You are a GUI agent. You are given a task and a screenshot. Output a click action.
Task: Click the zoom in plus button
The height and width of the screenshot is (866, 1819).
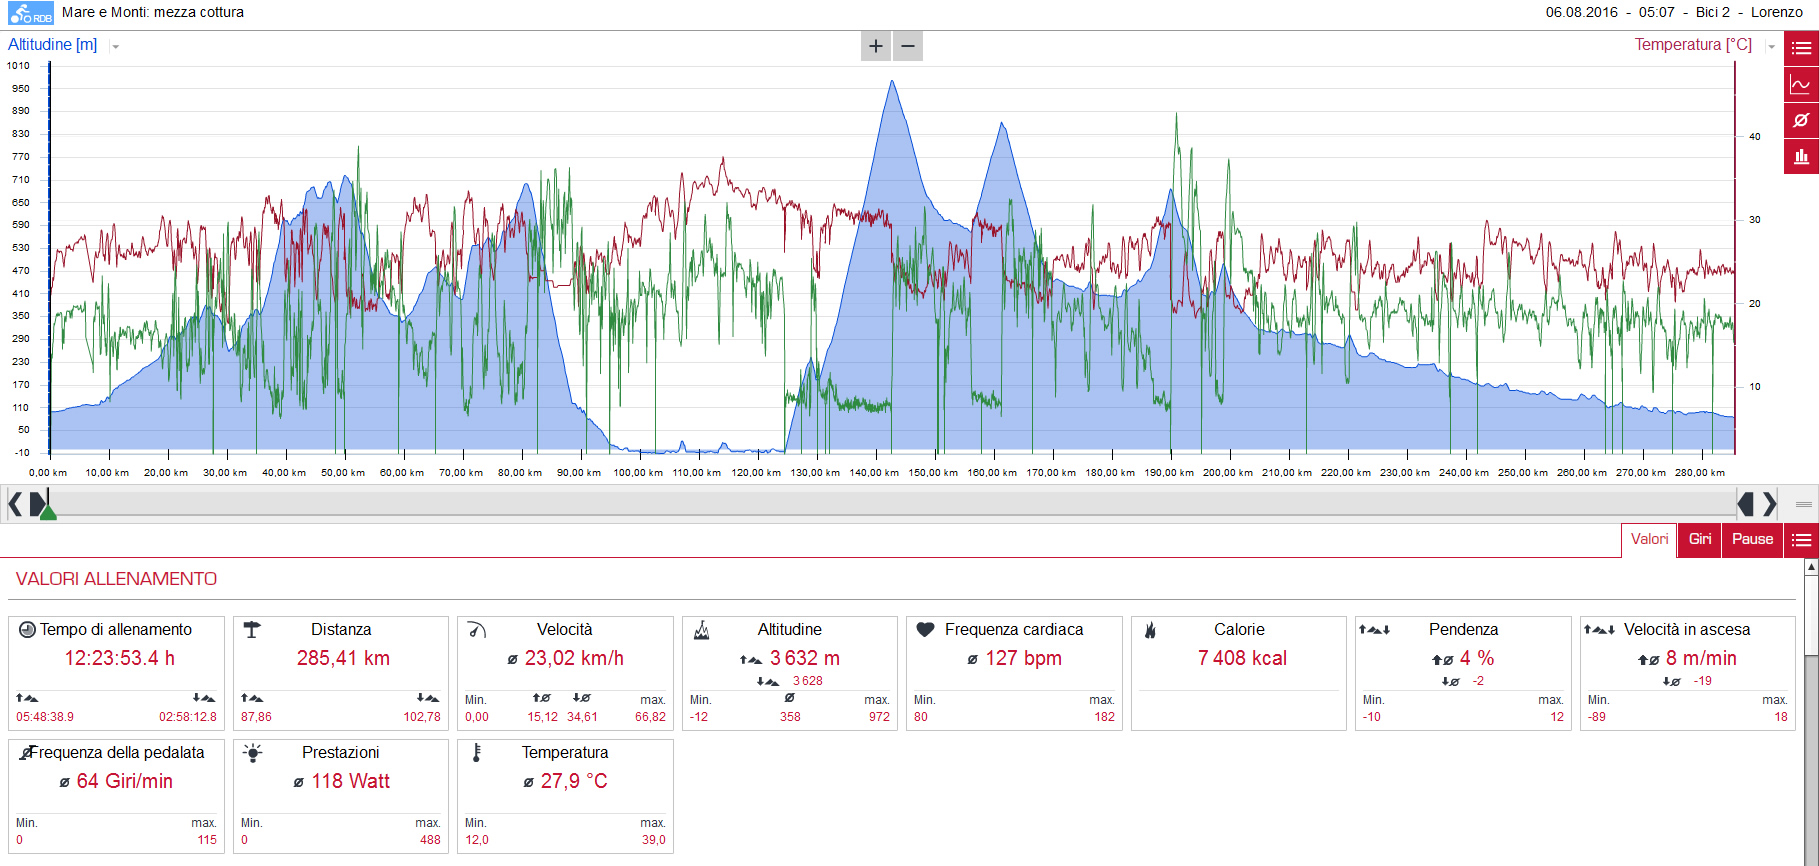pyautogui.click(x=876, y=46)
